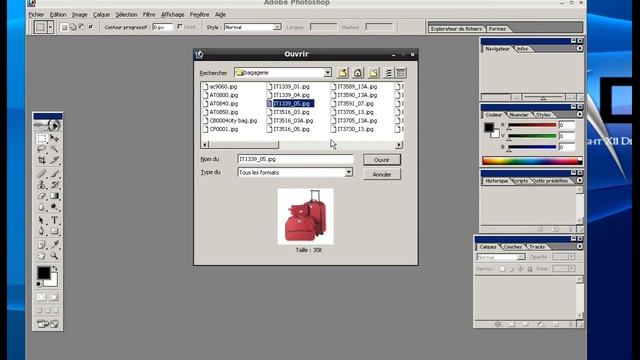Select the Rectangle shape tool
The width and height of the screenshot is (640, 360).
(54, 231)
